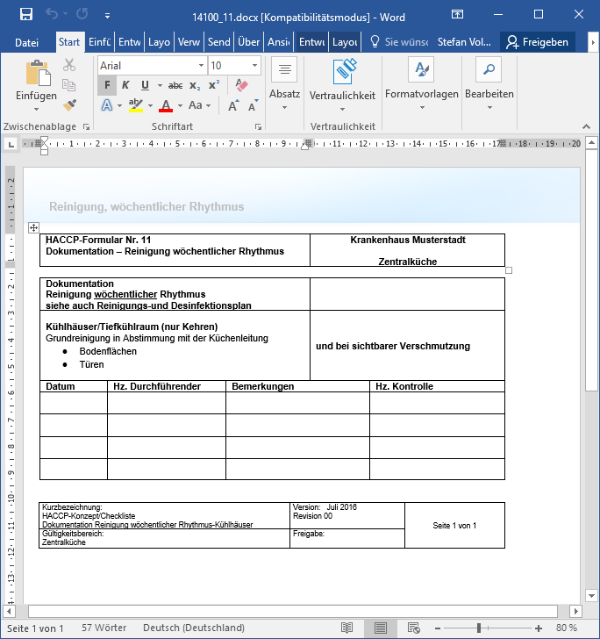Click the 57 Wörter word count
The width and height of the screenshot is (600, 639).
[104, 628]
